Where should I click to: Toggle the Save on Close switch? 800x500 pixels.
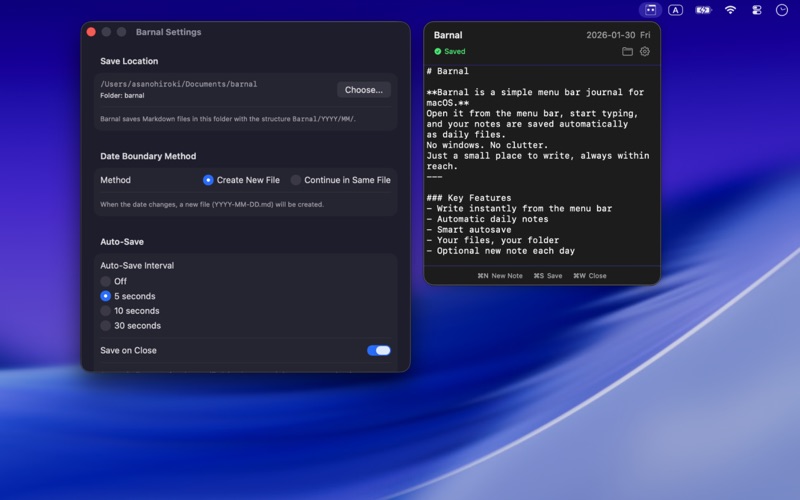(379, 351)
